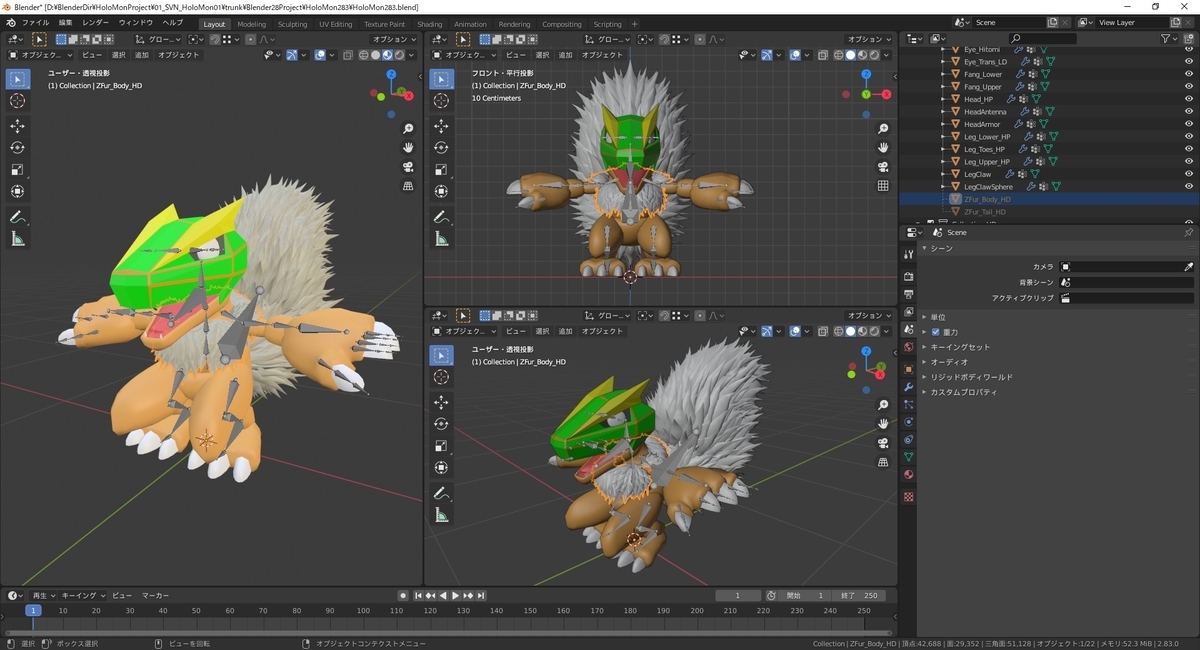Choose the Measure tool in left viewport
This screenshot has width=1200, height=650.
click(18, 239)
